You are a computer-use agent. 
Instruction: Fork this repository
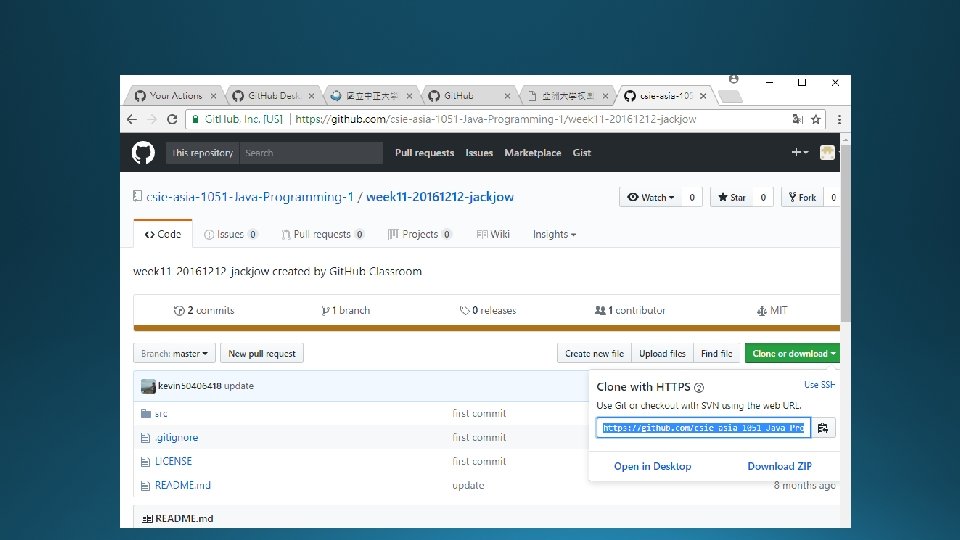pos(802,197)
